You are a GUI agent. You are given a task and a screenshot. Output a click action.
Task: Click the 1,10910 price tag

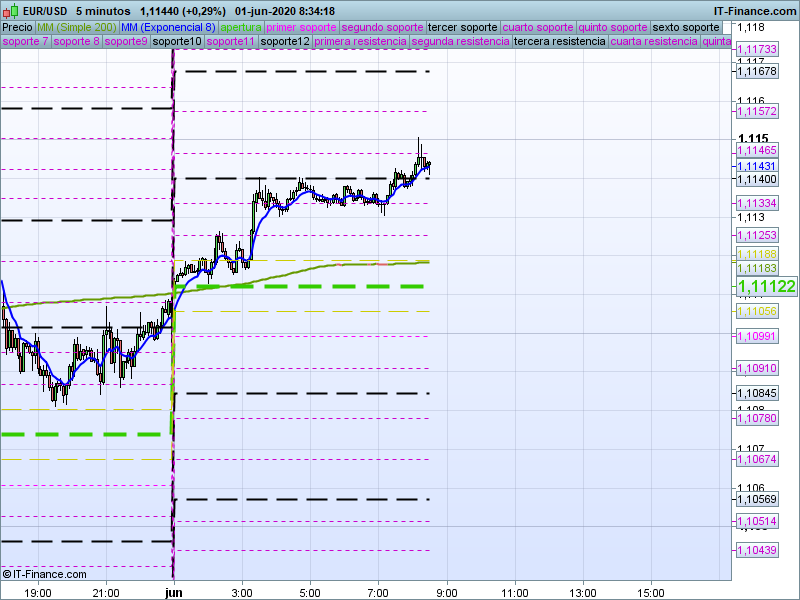tap(757, 368)
